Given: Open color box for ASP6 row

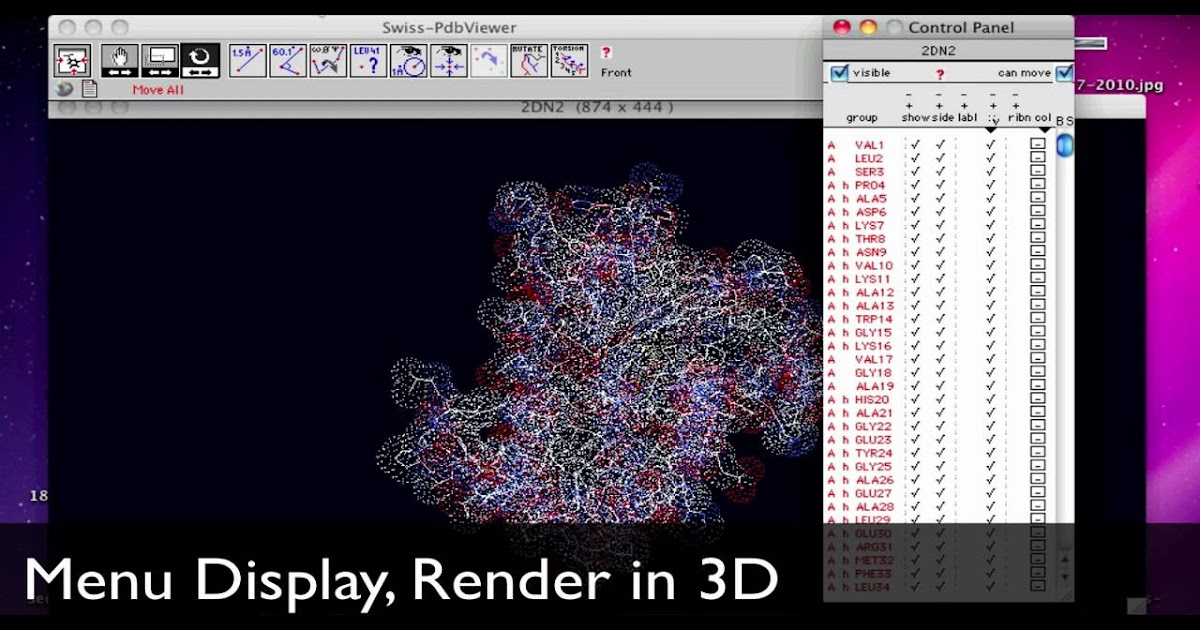Looking at the screenshot, I should tap(1038, 212).
